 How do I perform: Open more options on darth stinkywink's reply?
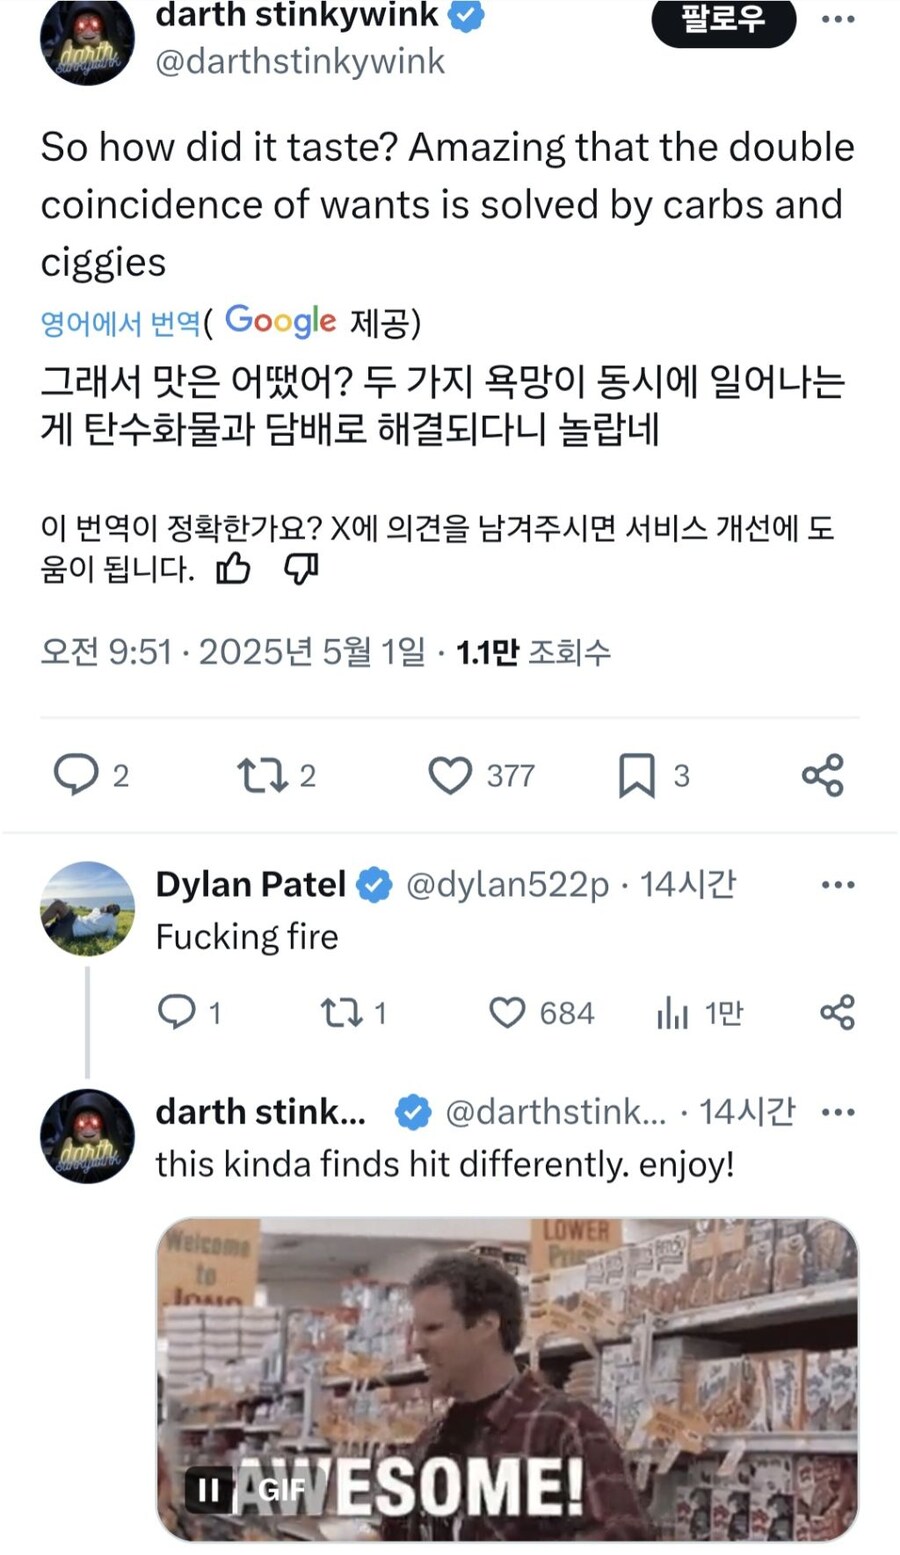pyautogui.click(x=837, y=1112)
